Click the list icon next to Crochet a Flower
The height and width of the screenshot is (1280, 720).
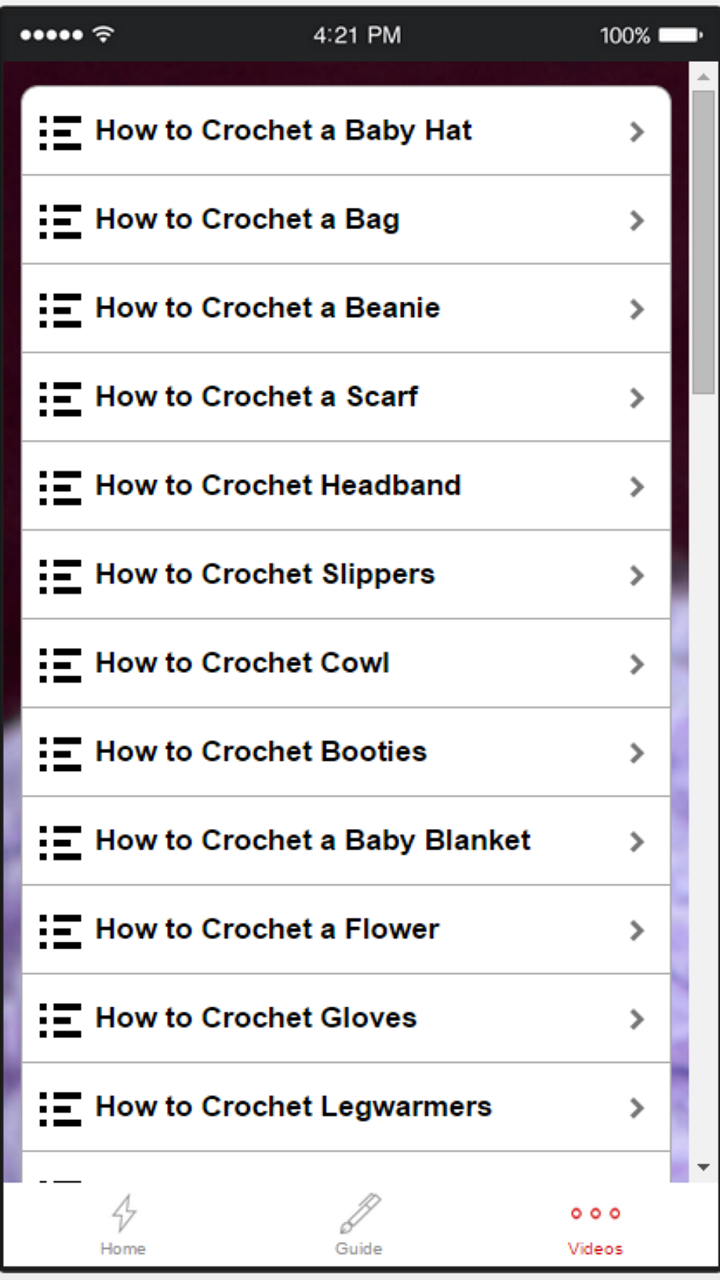(59, 930)
